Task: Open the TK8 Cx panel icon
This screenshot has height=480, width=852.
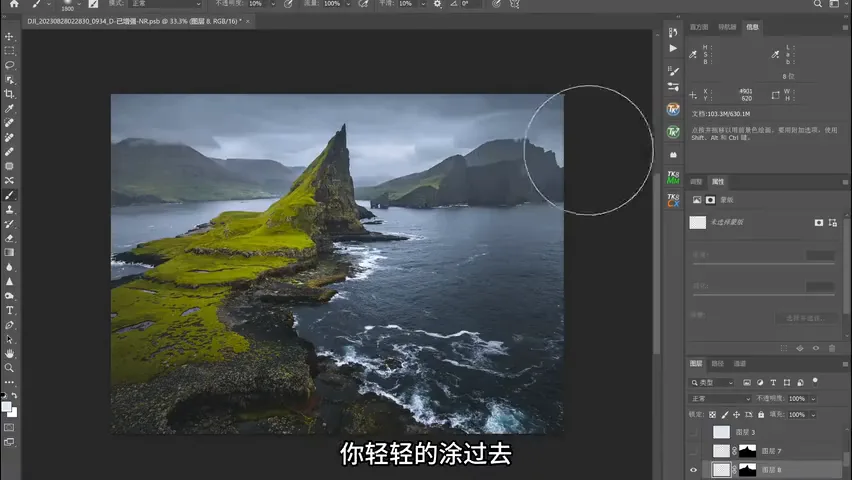Action: tap(673, 200)
